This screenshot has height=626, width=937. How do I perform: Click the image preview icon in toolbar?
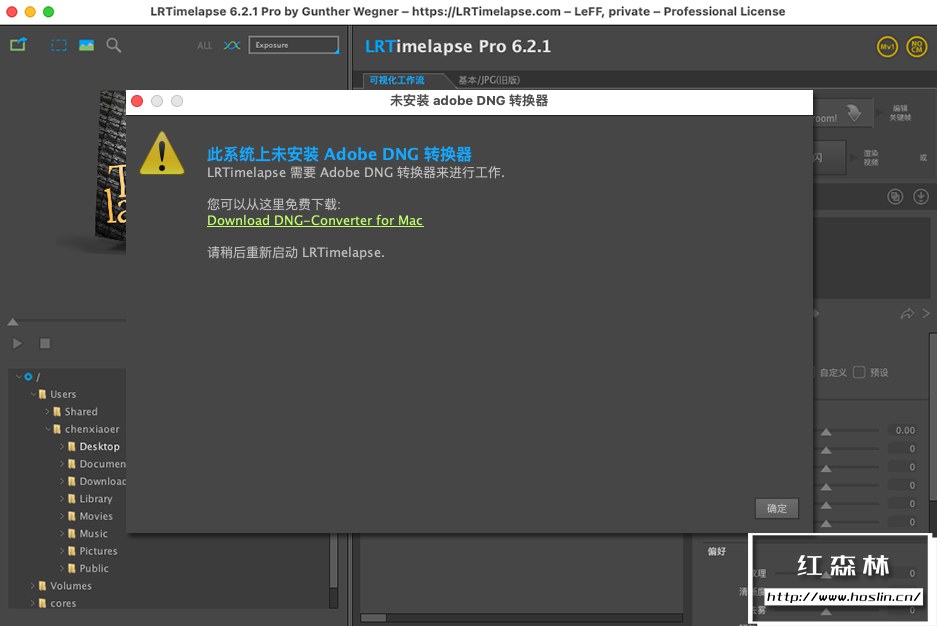coord(87,45)
